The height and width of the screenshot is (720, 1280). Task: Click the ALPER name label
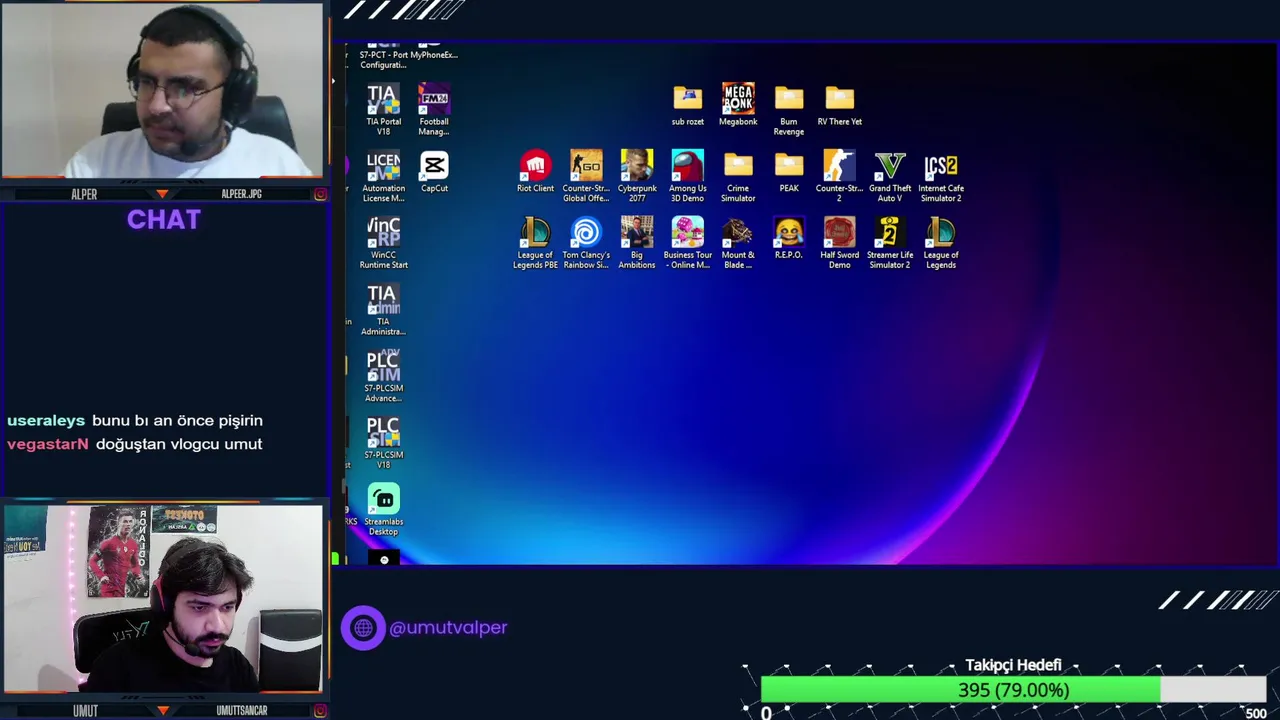pyautogui.click(x=84, y=194)
